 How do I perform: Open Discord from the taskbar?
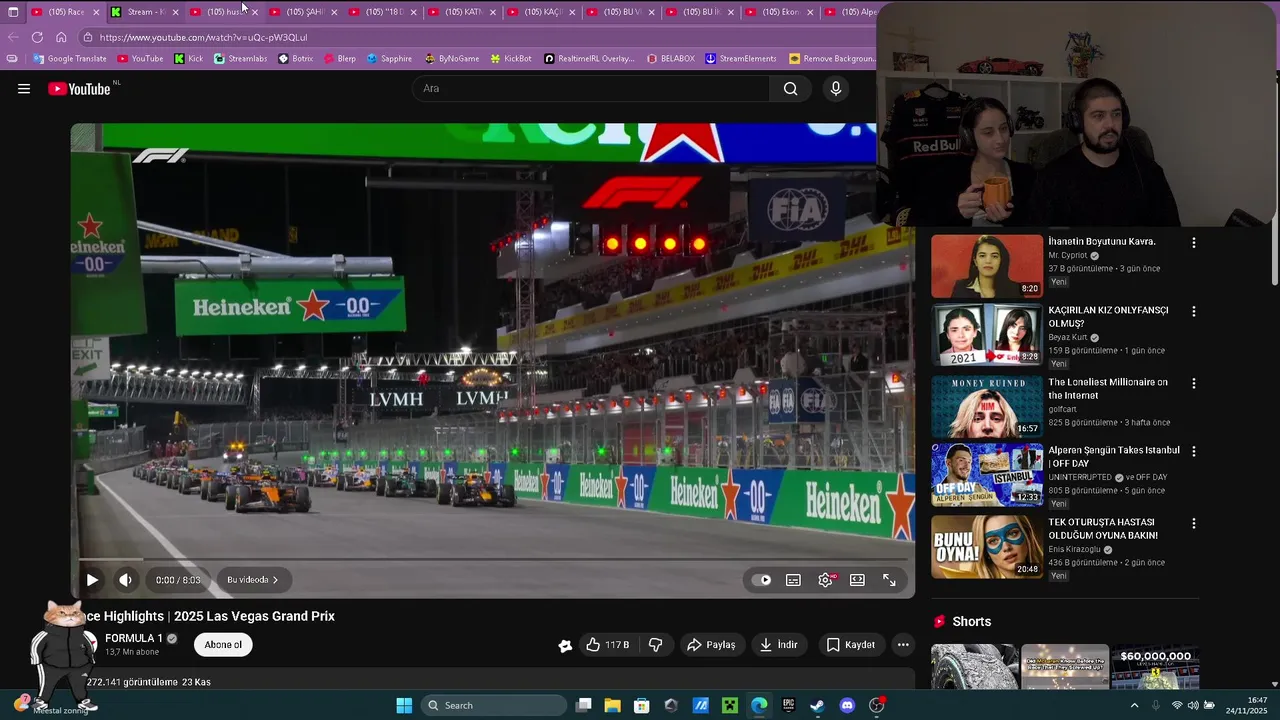click(847, 706)
